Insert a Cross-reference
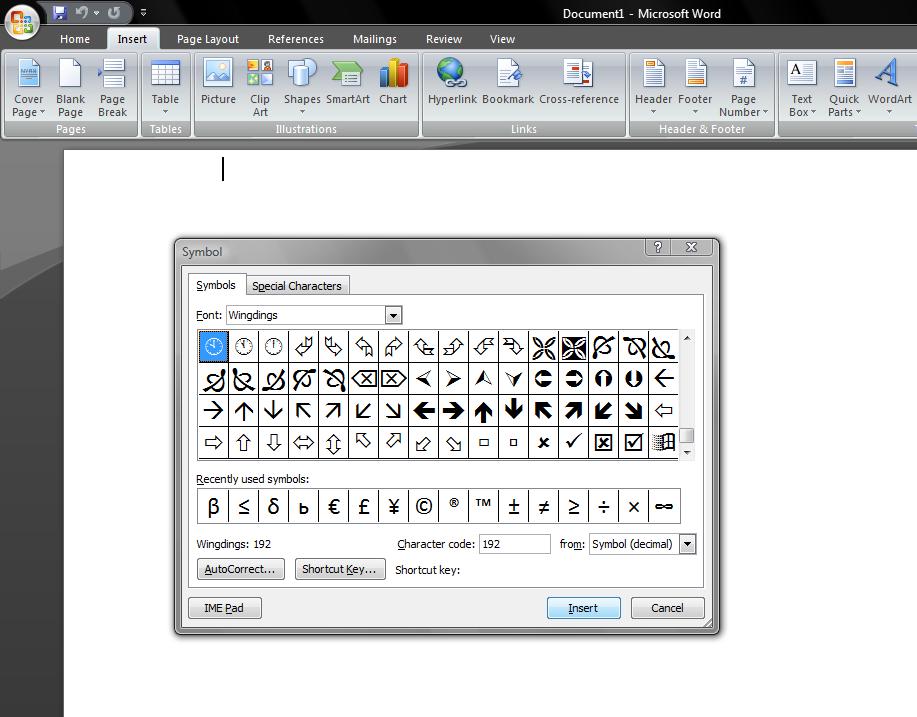 [578, 82]
